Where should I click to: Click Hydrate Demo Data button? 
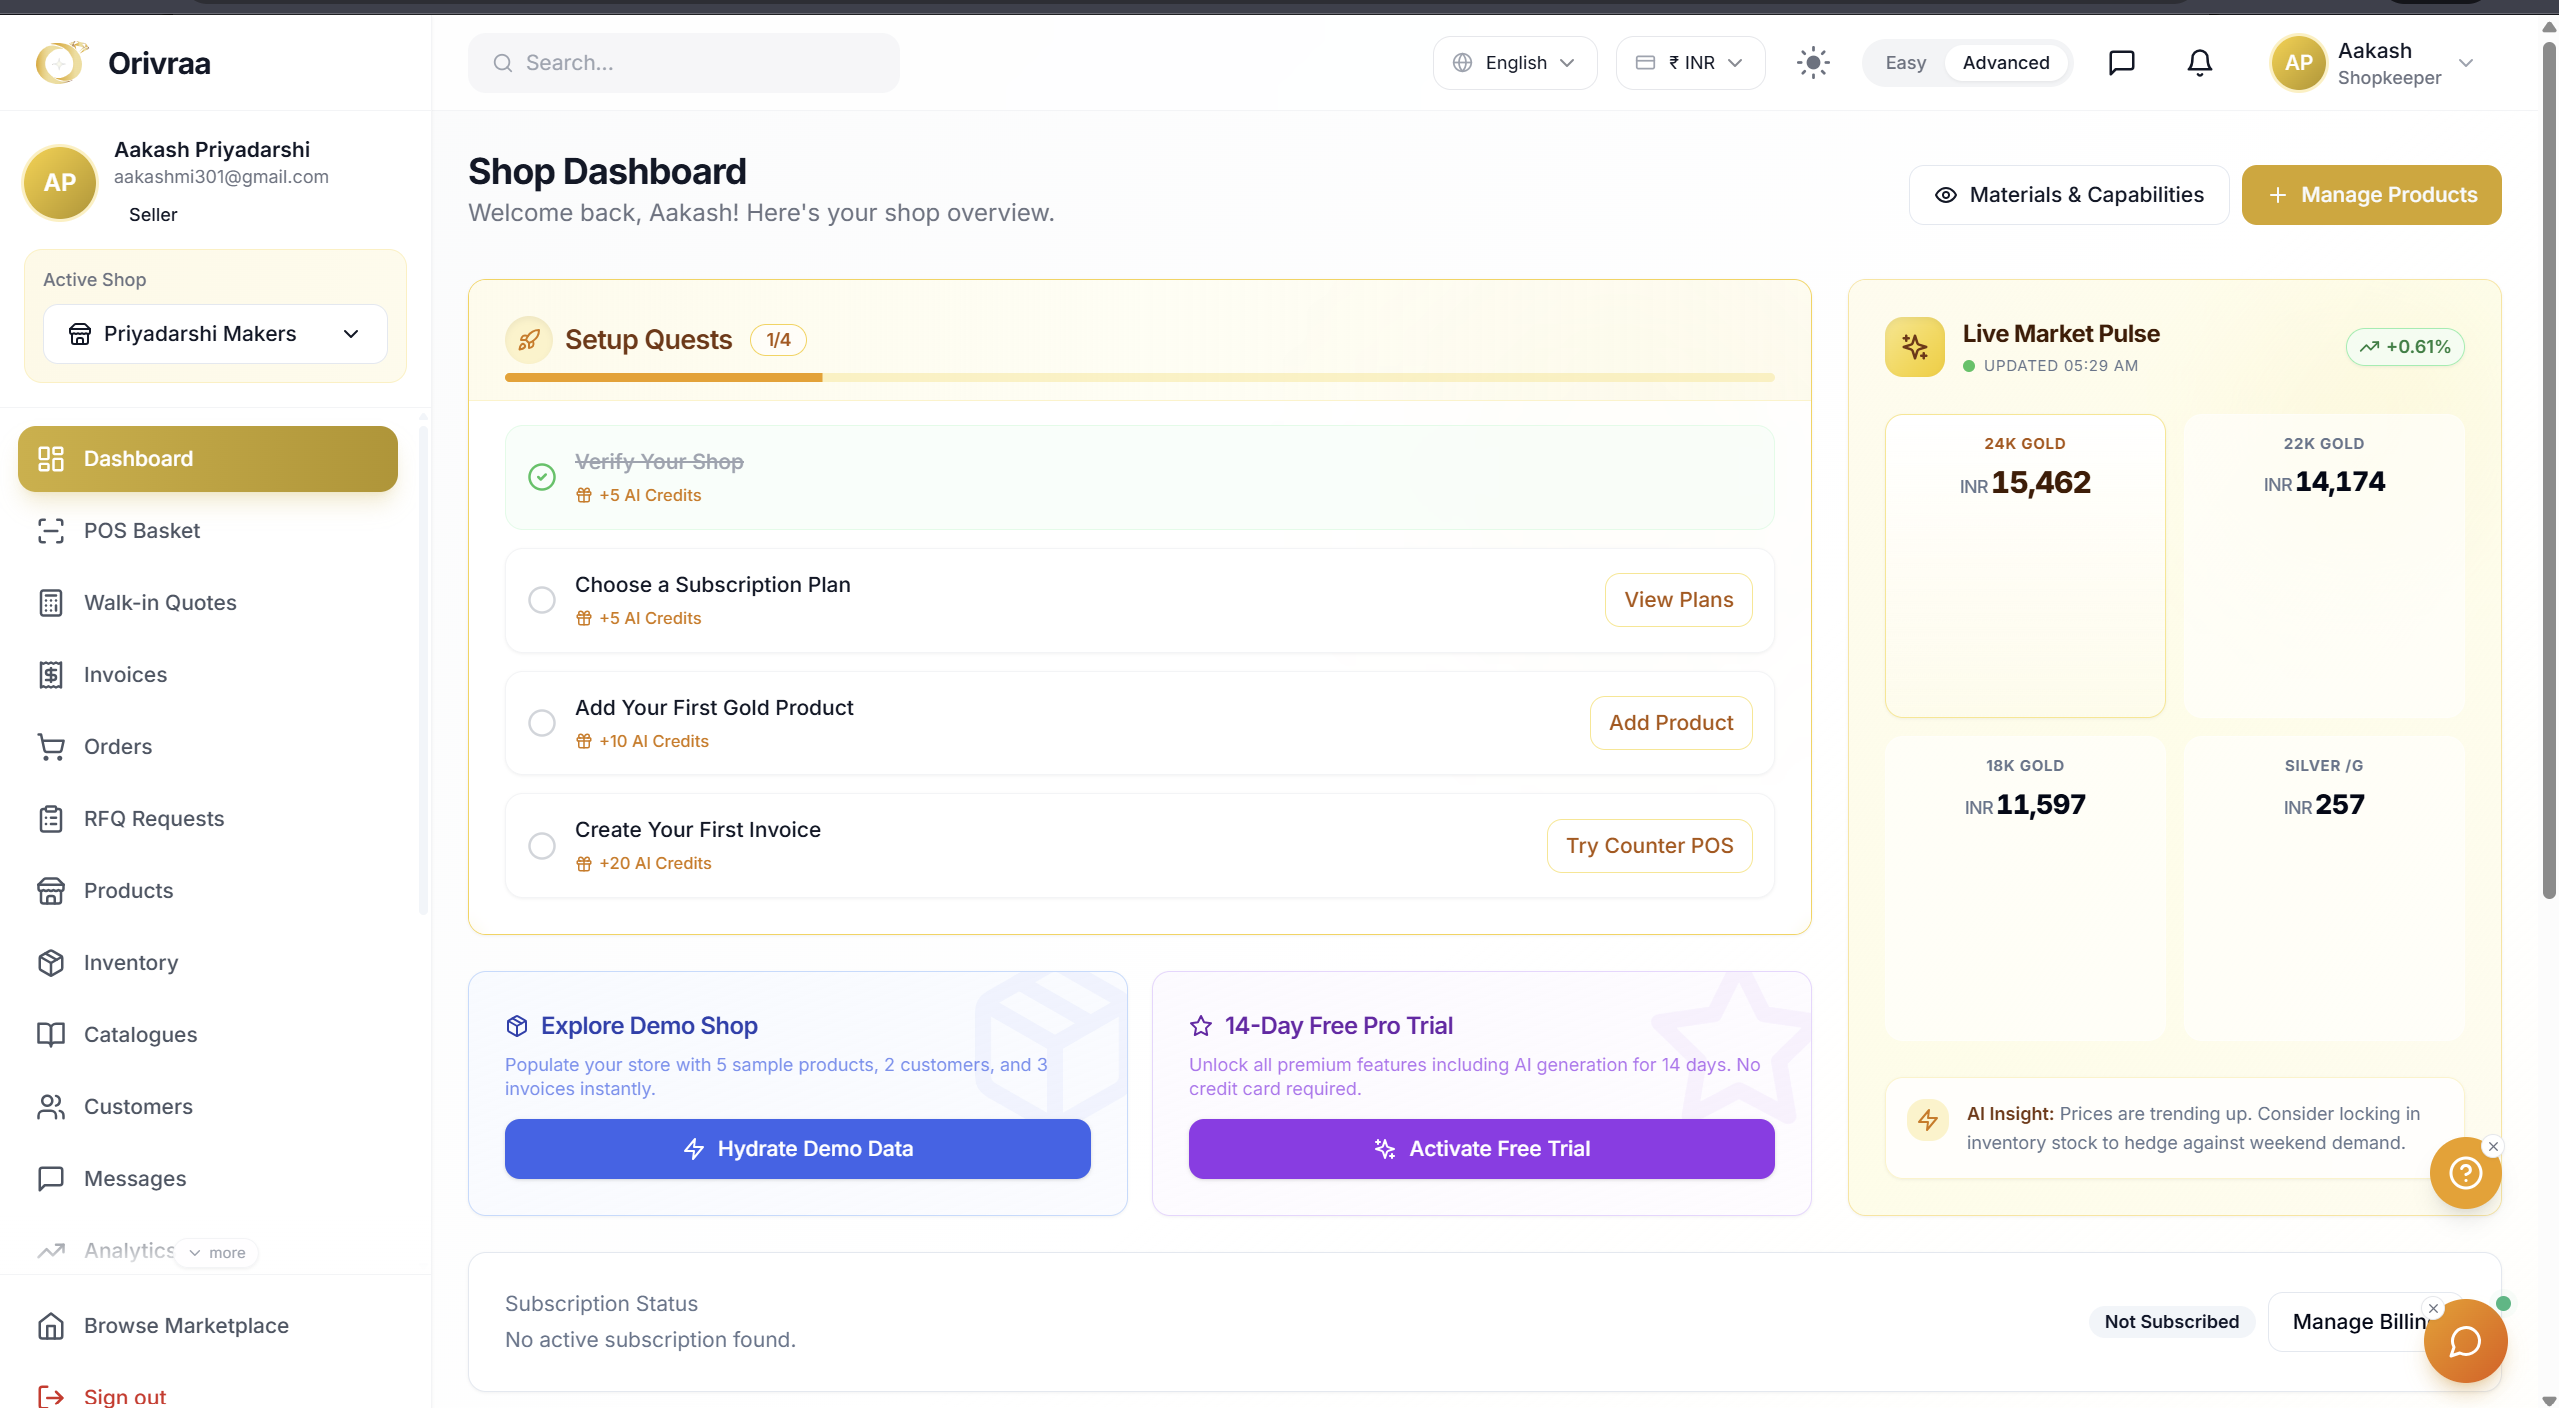coord(797,1149)
